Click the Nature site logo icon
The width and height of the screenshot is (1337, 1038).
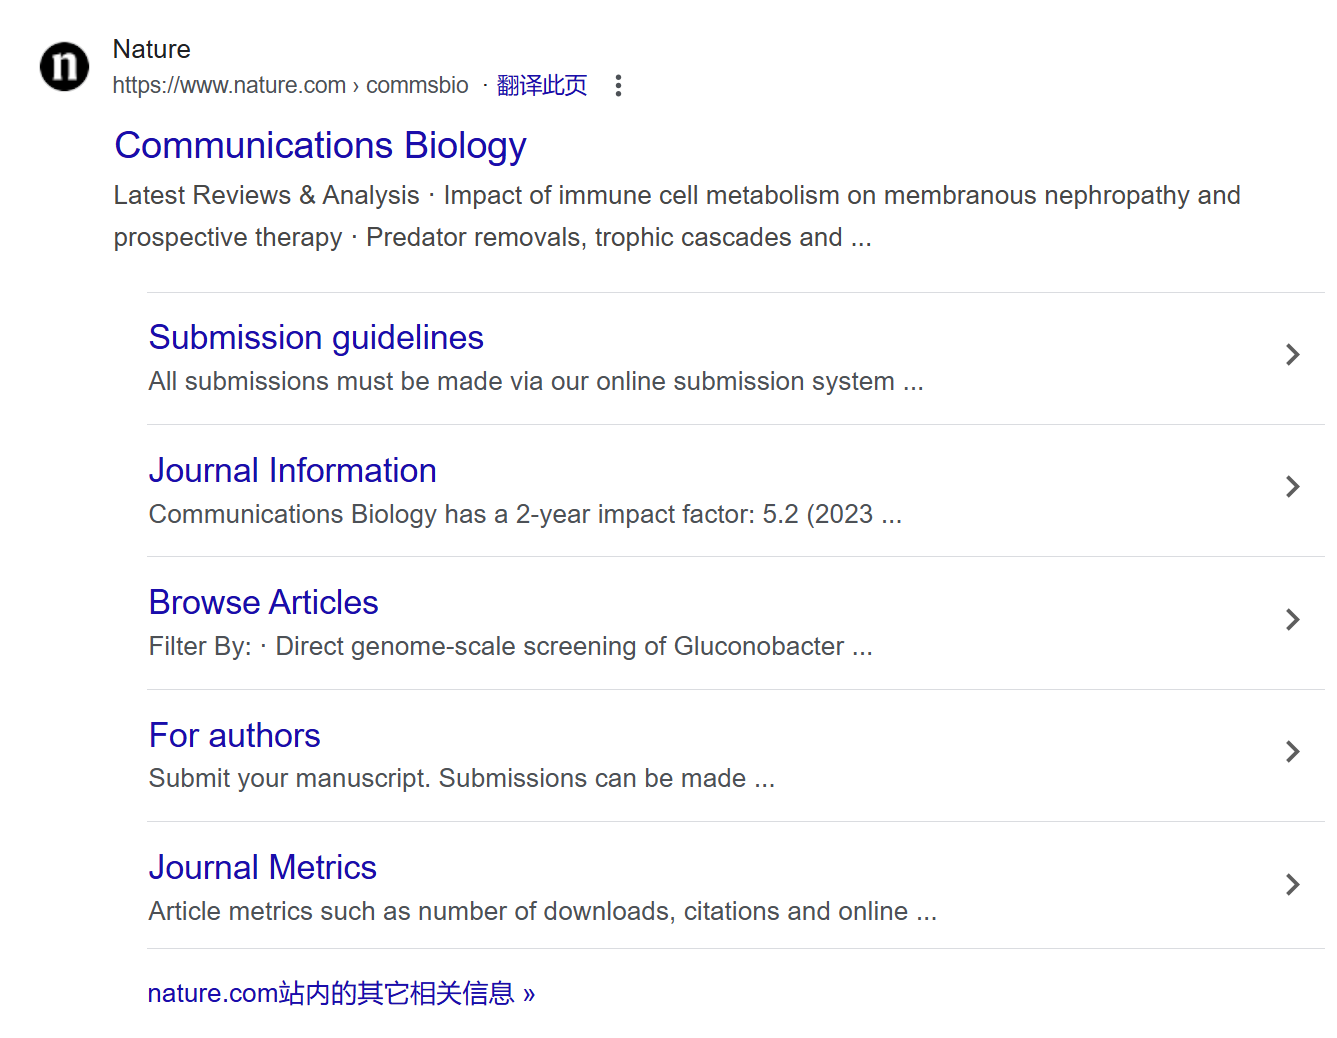click(64, 67)
